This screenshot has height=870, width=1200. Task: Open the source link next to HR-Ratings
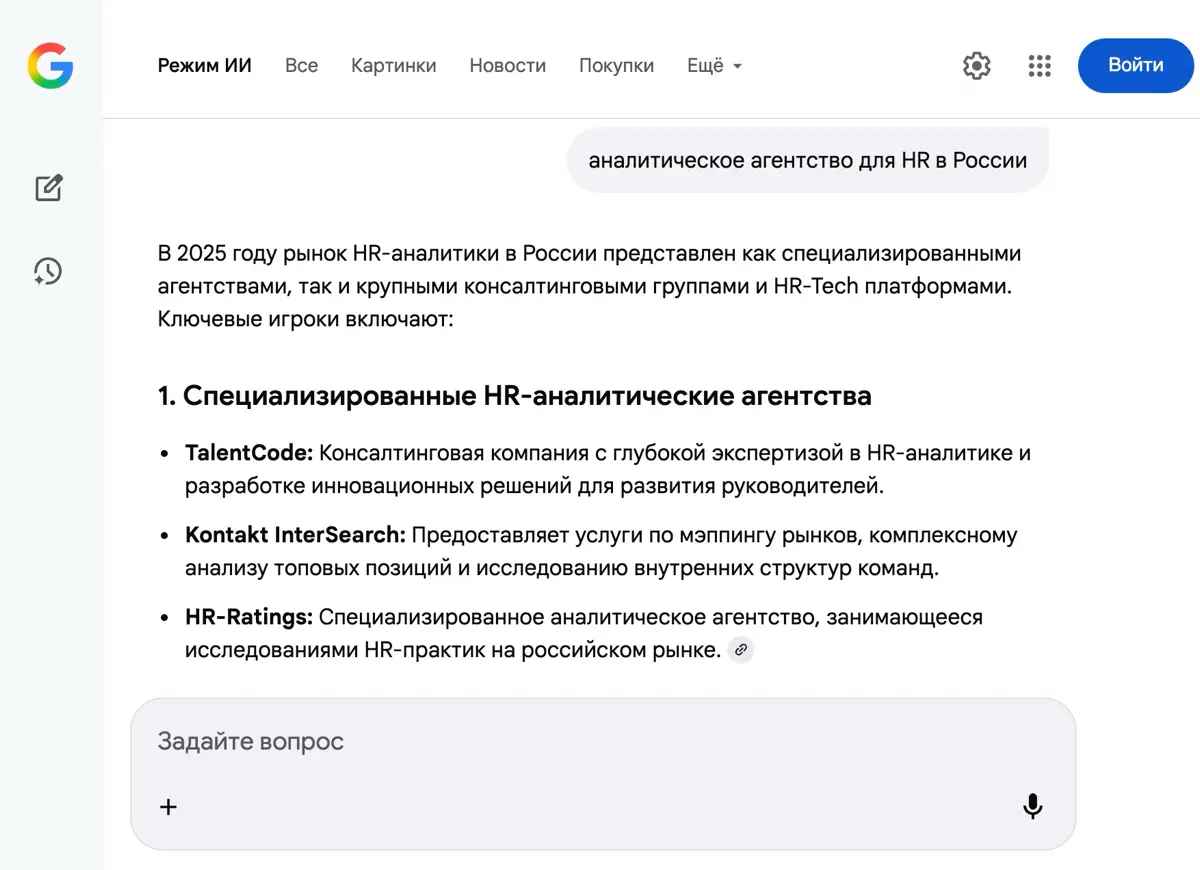pos(740,650)
